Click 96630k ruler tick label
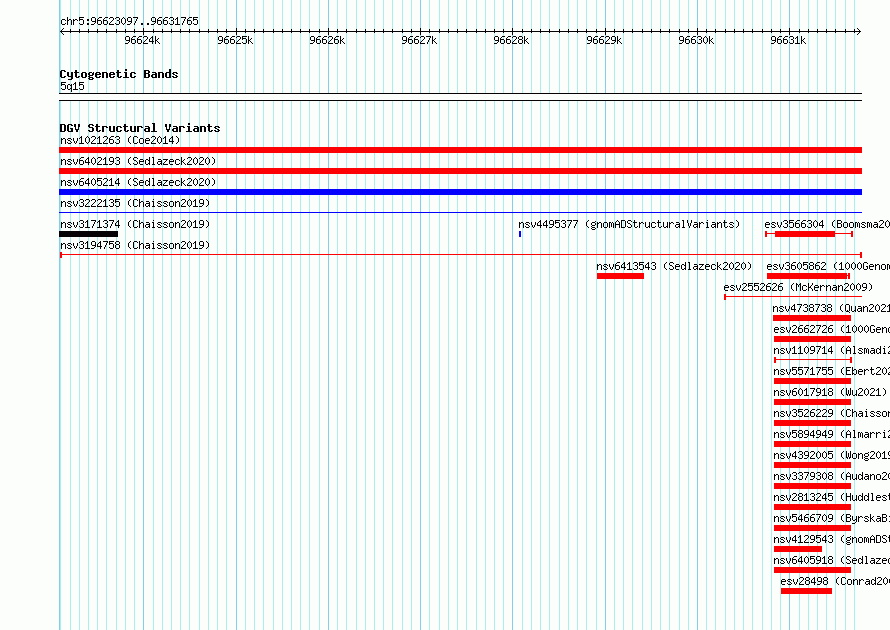The height and width of the screenshot is (630, 890). [x=696, y=40]
